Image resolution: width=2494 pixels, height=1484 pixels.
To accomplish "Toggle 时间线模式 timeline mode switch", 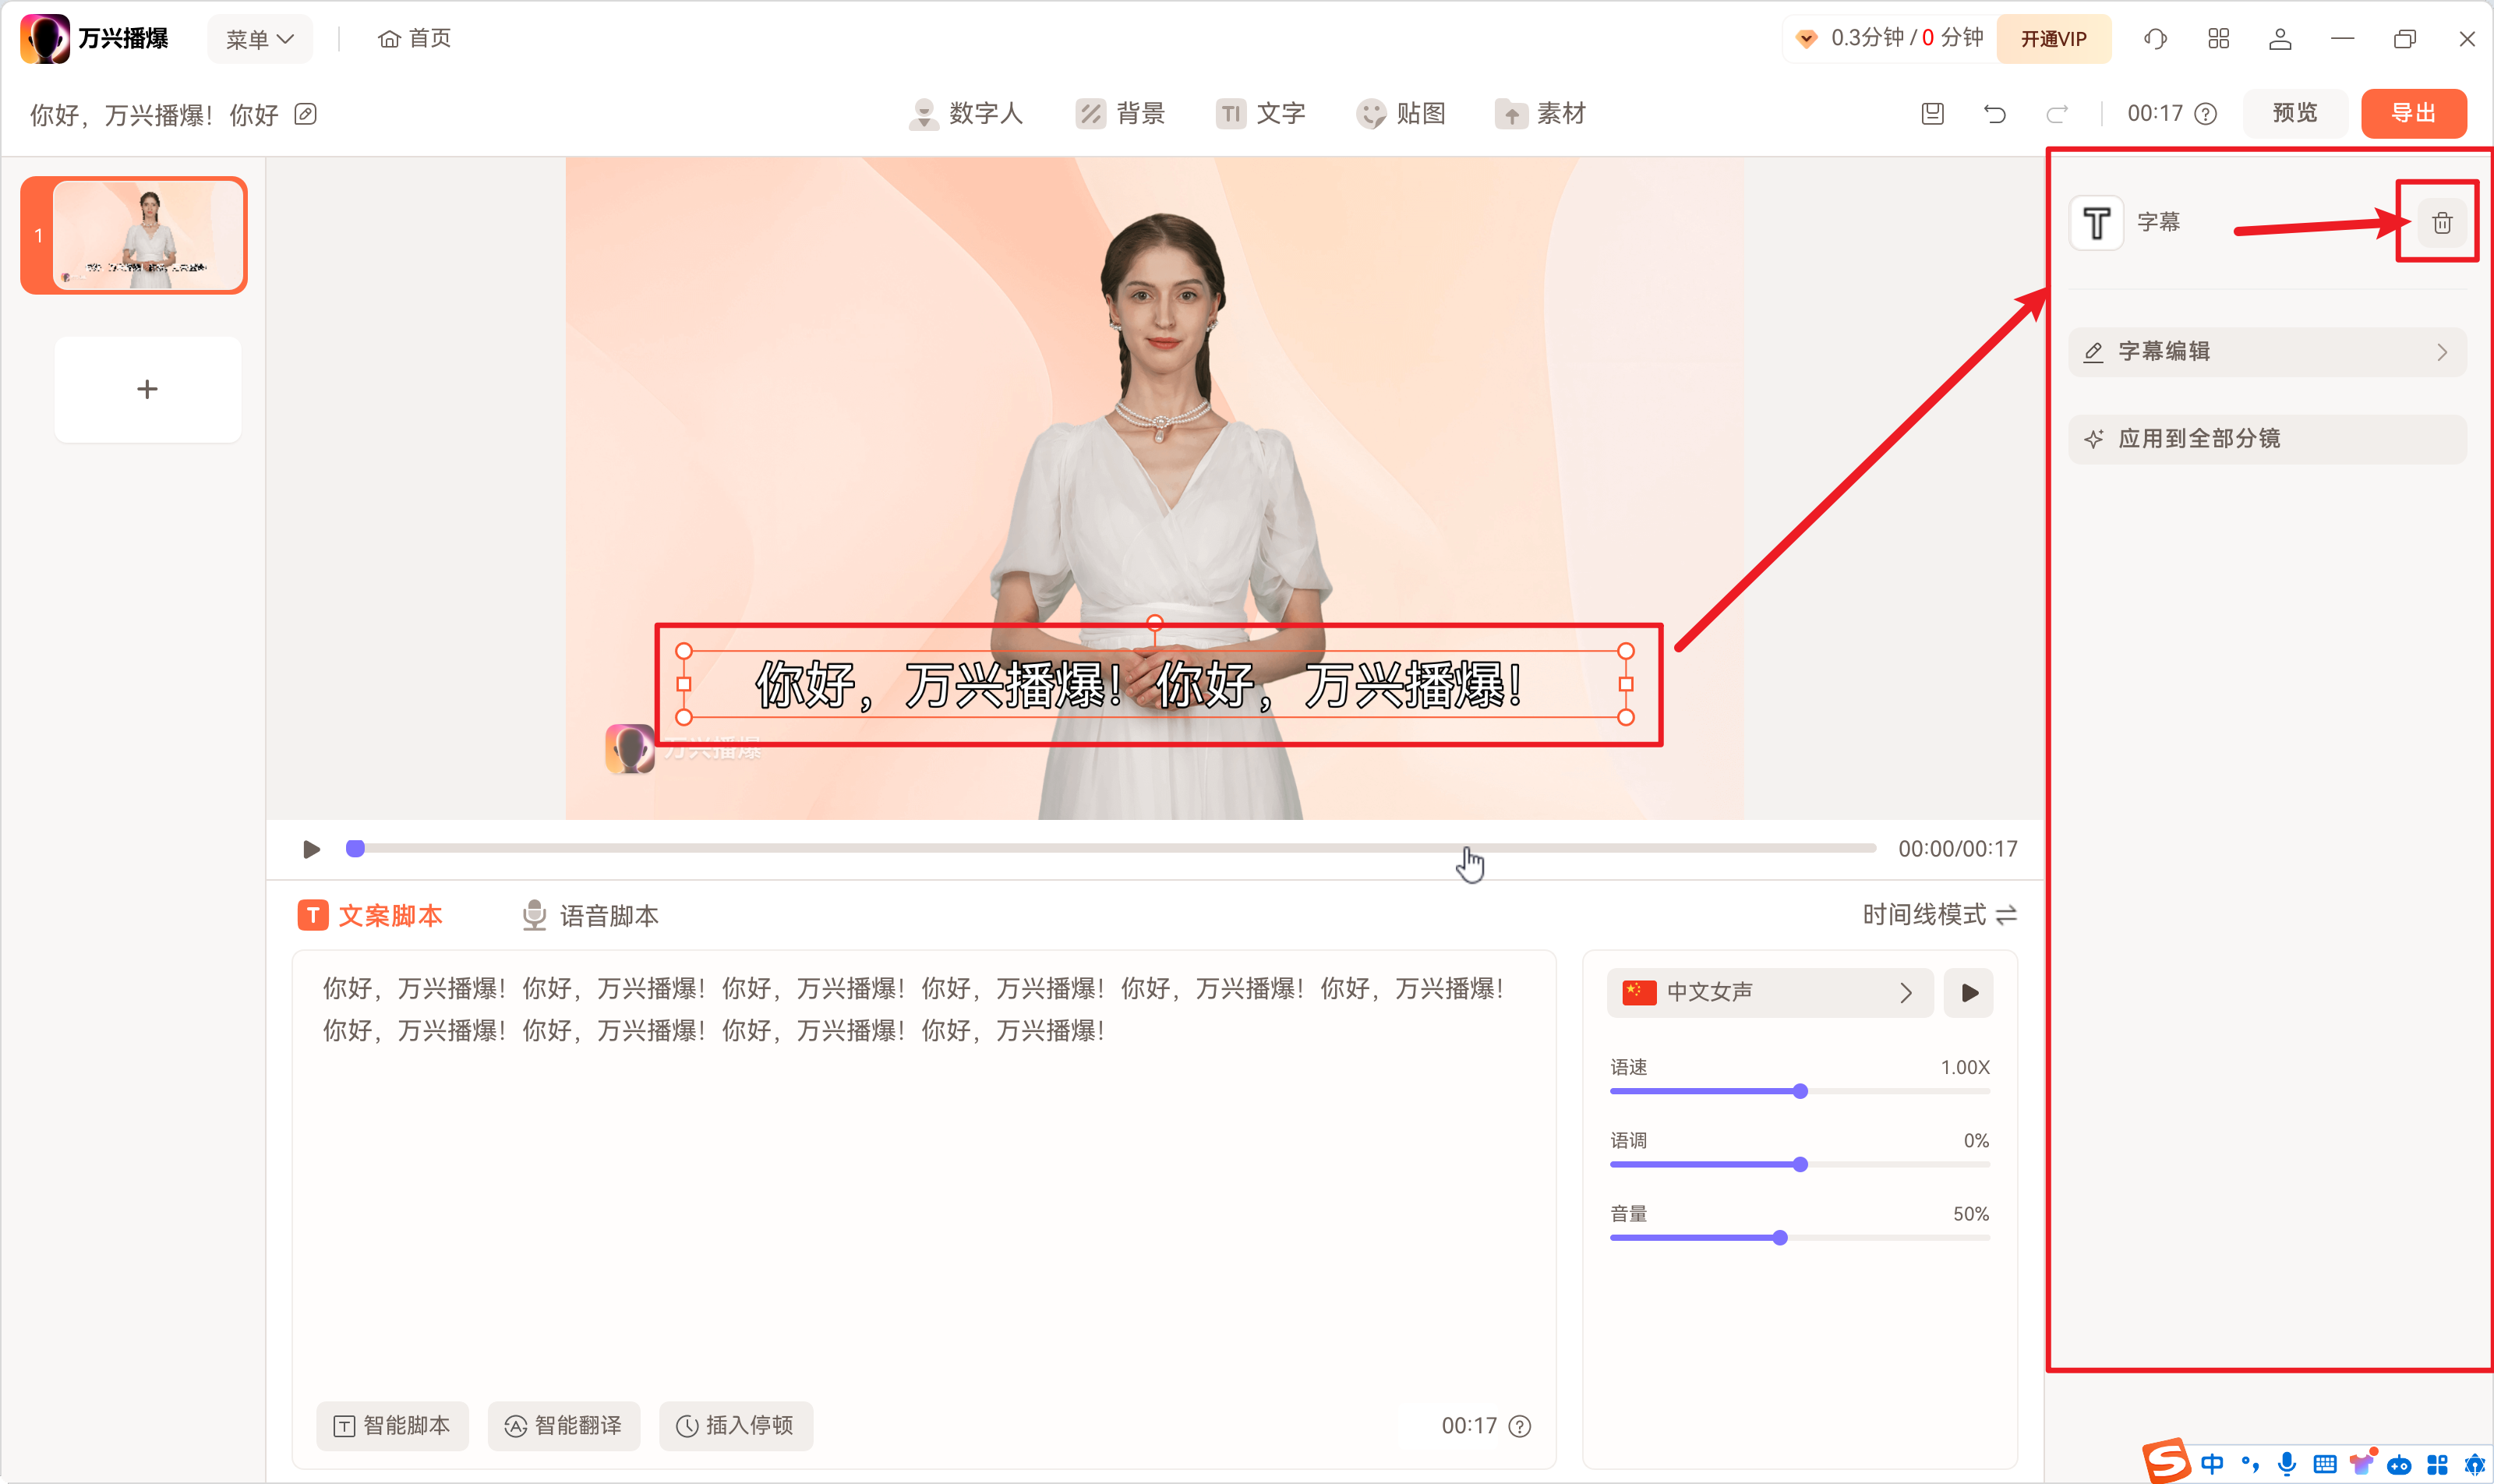I will (1939, 915).
